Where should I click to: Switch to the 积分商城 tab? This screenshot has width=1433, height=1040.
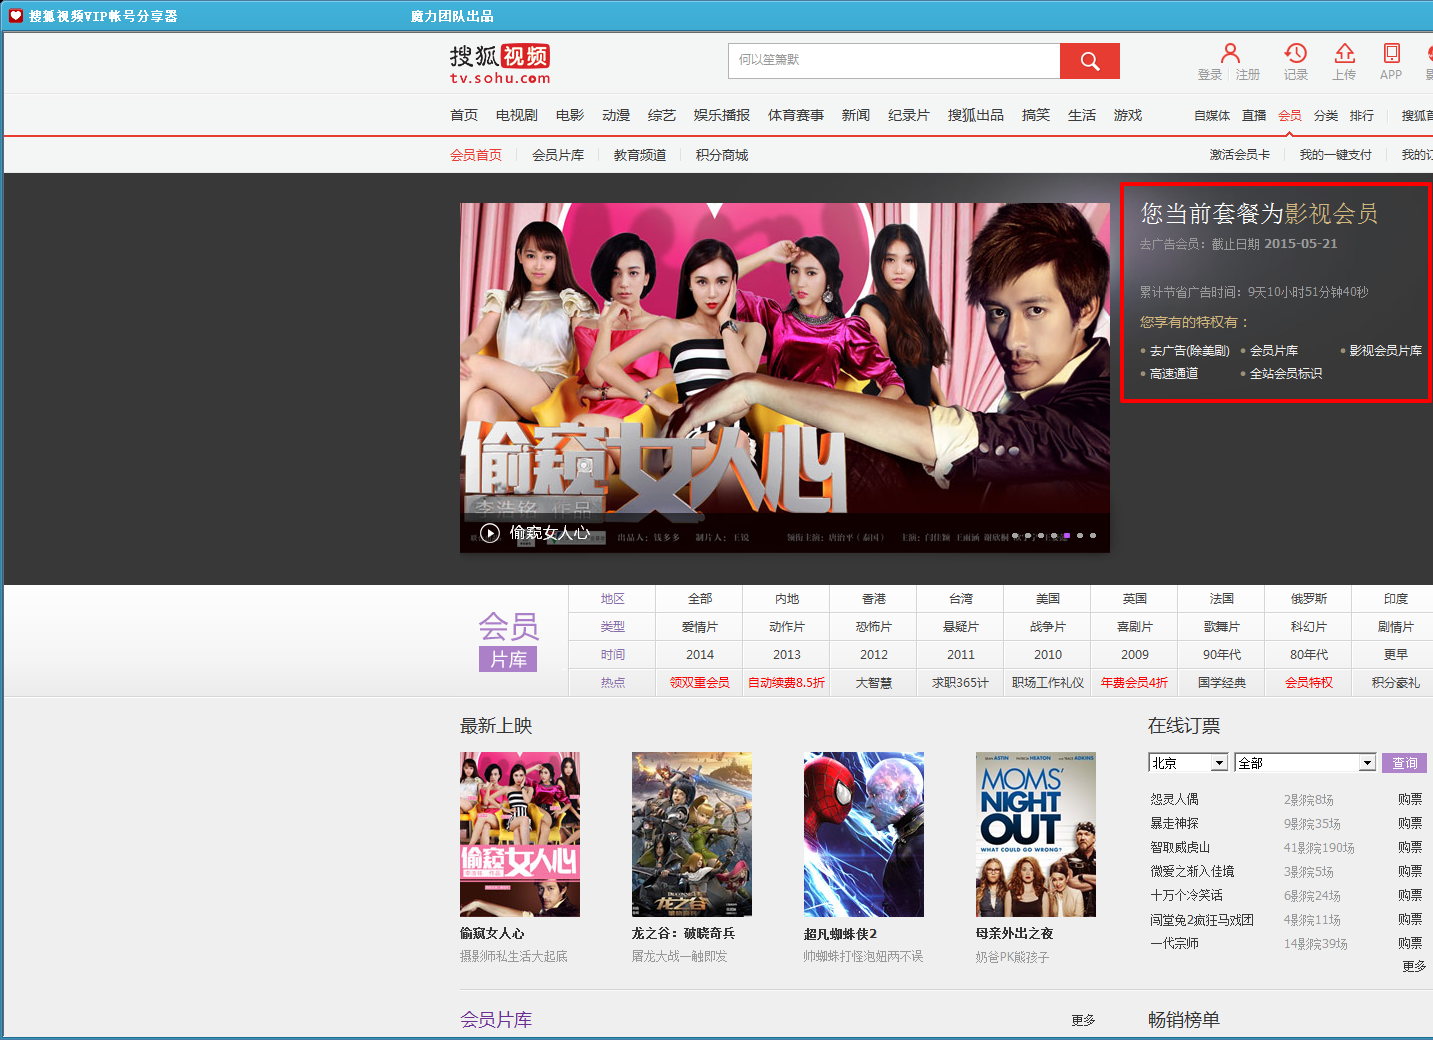722,155
